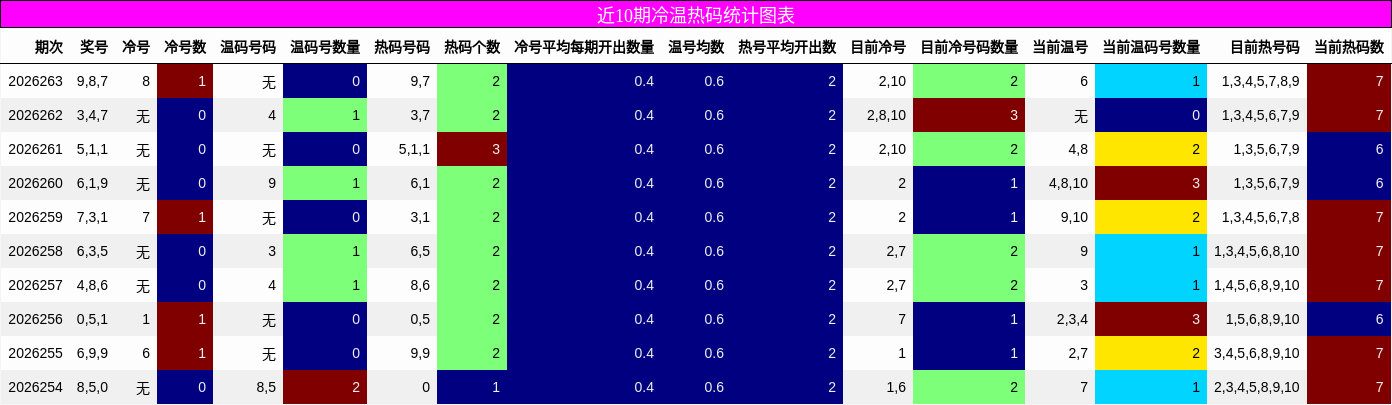Click the 冷号平均每期开出数量 header
Image resolution: width=1392 pixels, height=405 pixels.
[584, 47]
